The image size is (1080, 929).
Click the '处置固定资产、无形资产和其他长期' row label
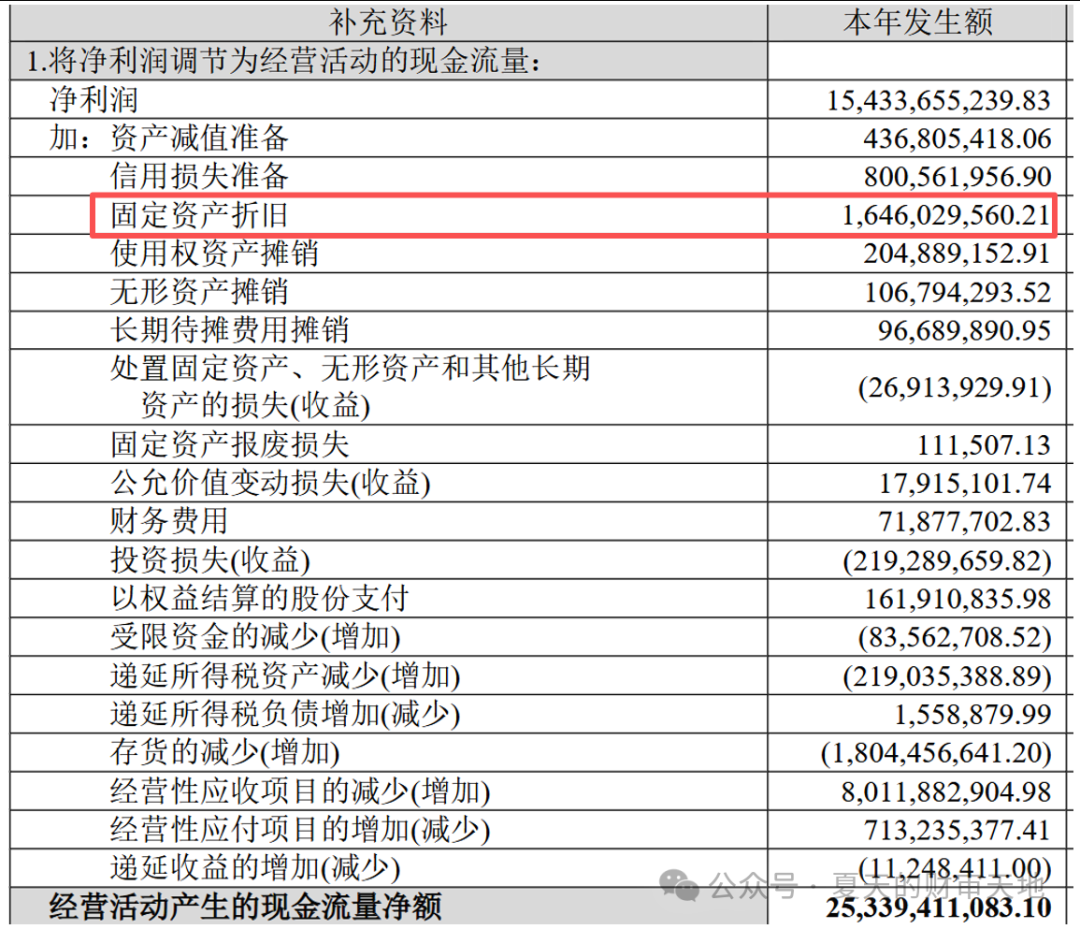(x=350, y=368)
